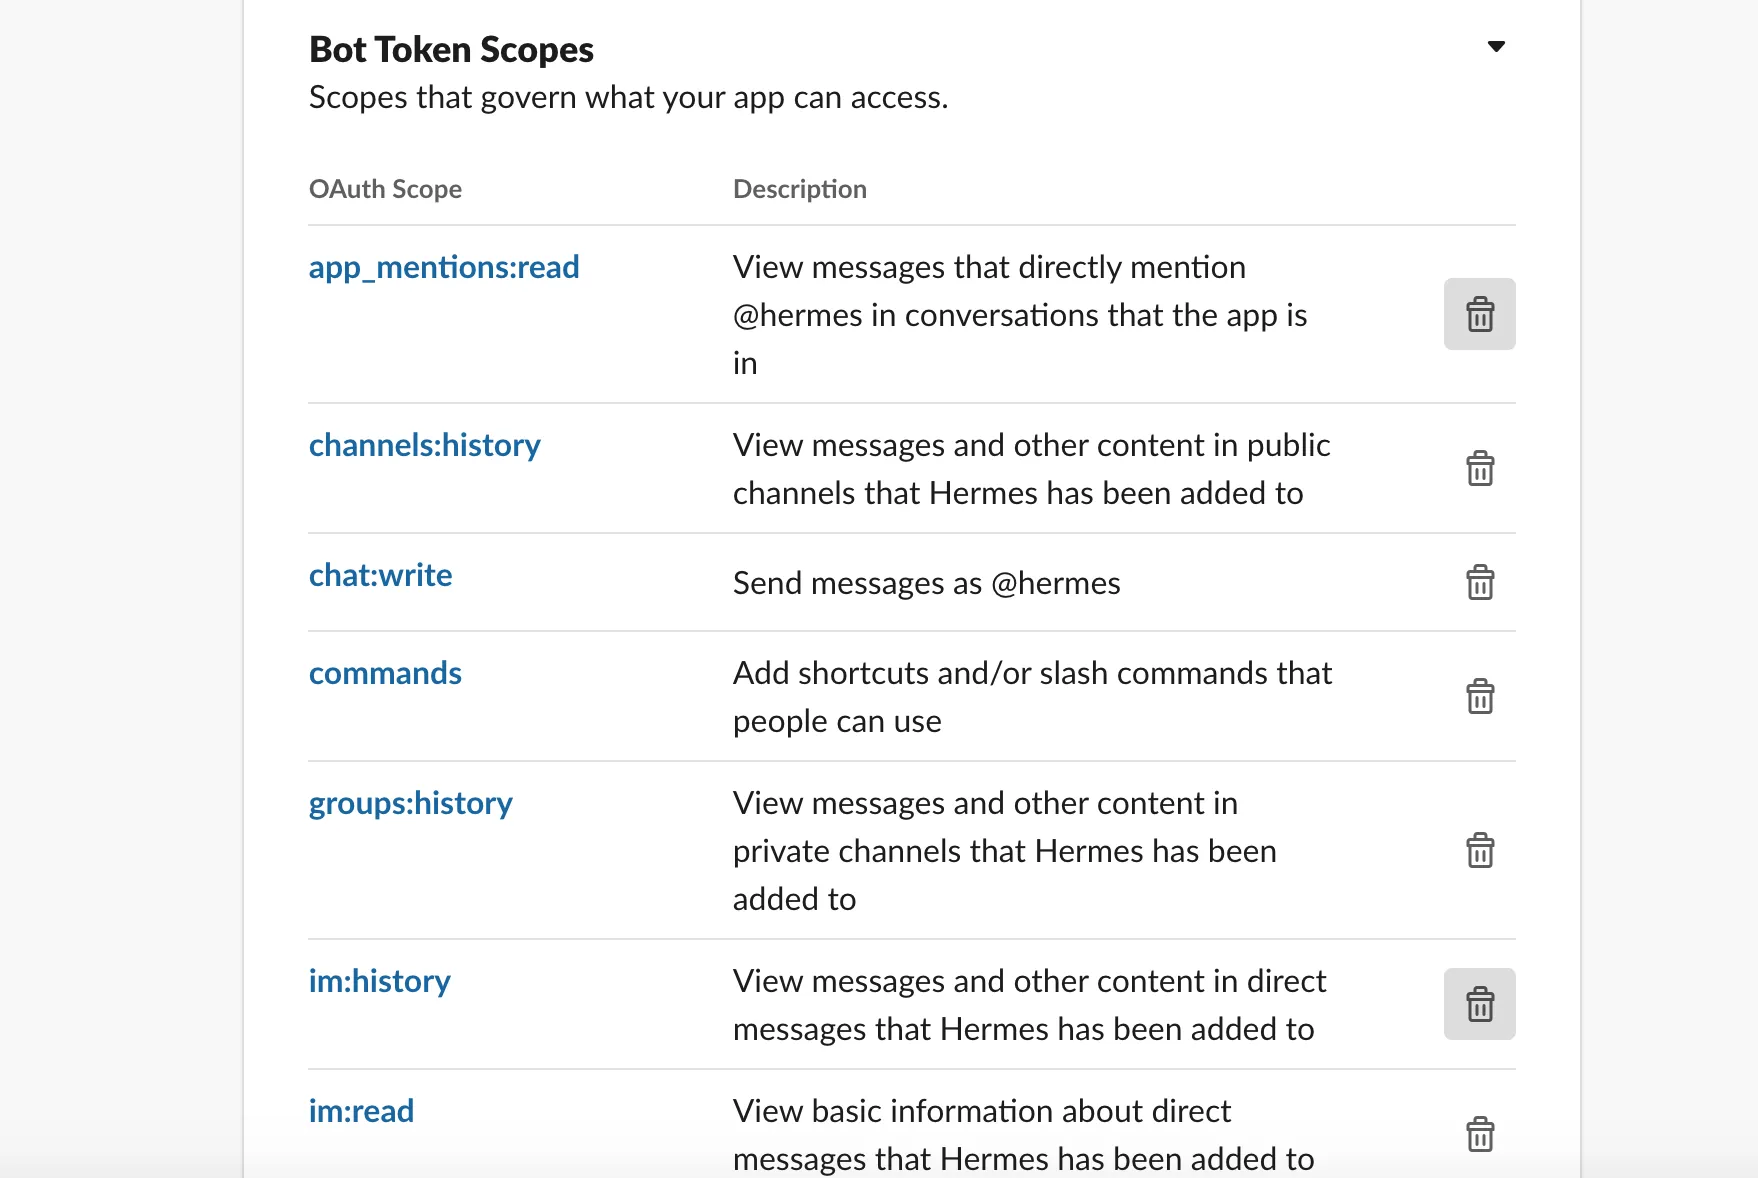Click trash icon beside im:read scope
The image size is (1758, 1178).
pos(1479,1134)
